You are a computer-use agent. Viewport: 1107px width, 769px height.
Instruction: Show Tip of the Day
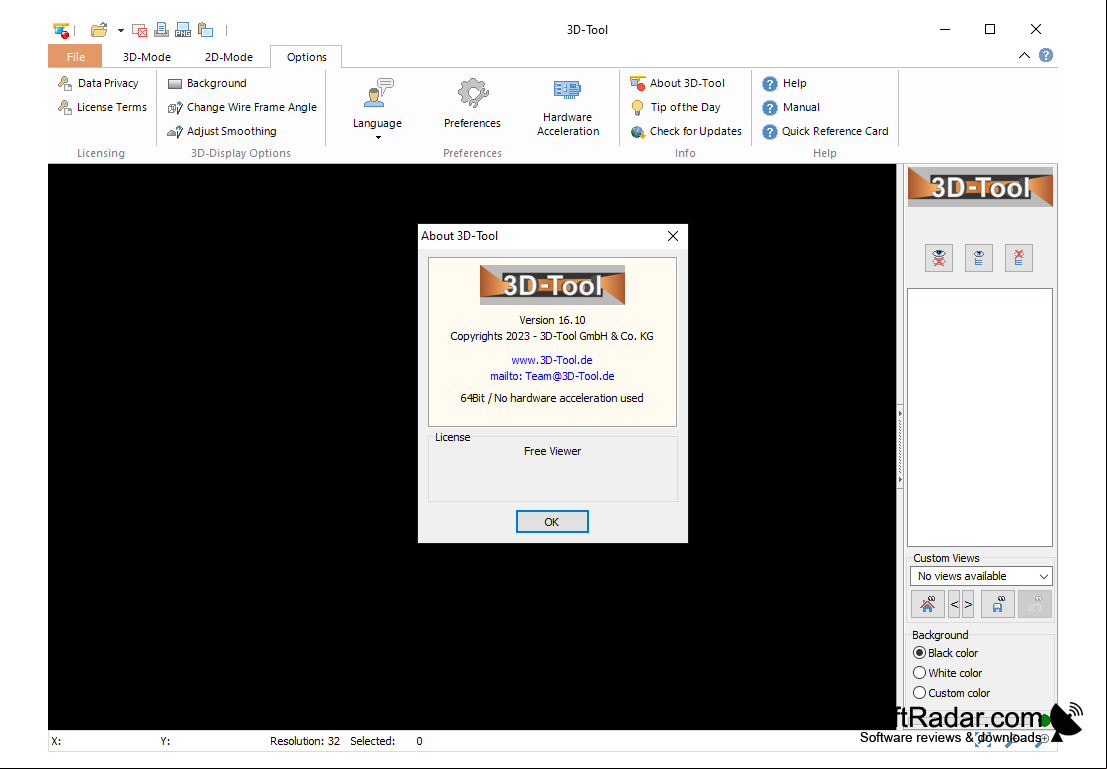tap(676, 107)
